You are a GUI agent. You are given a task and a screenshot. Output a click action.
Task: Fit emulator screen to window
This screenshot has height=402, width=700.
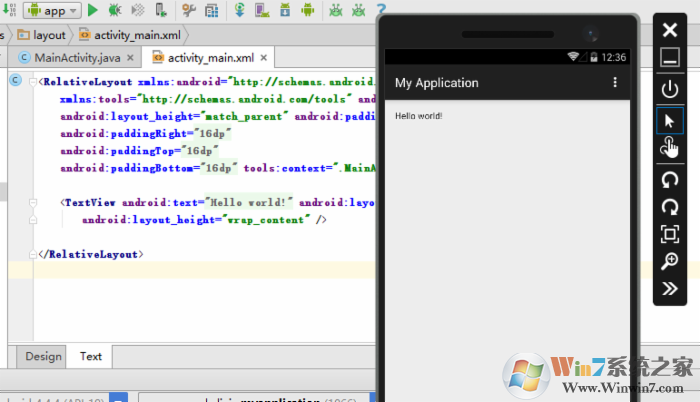(x=670, y=234)
